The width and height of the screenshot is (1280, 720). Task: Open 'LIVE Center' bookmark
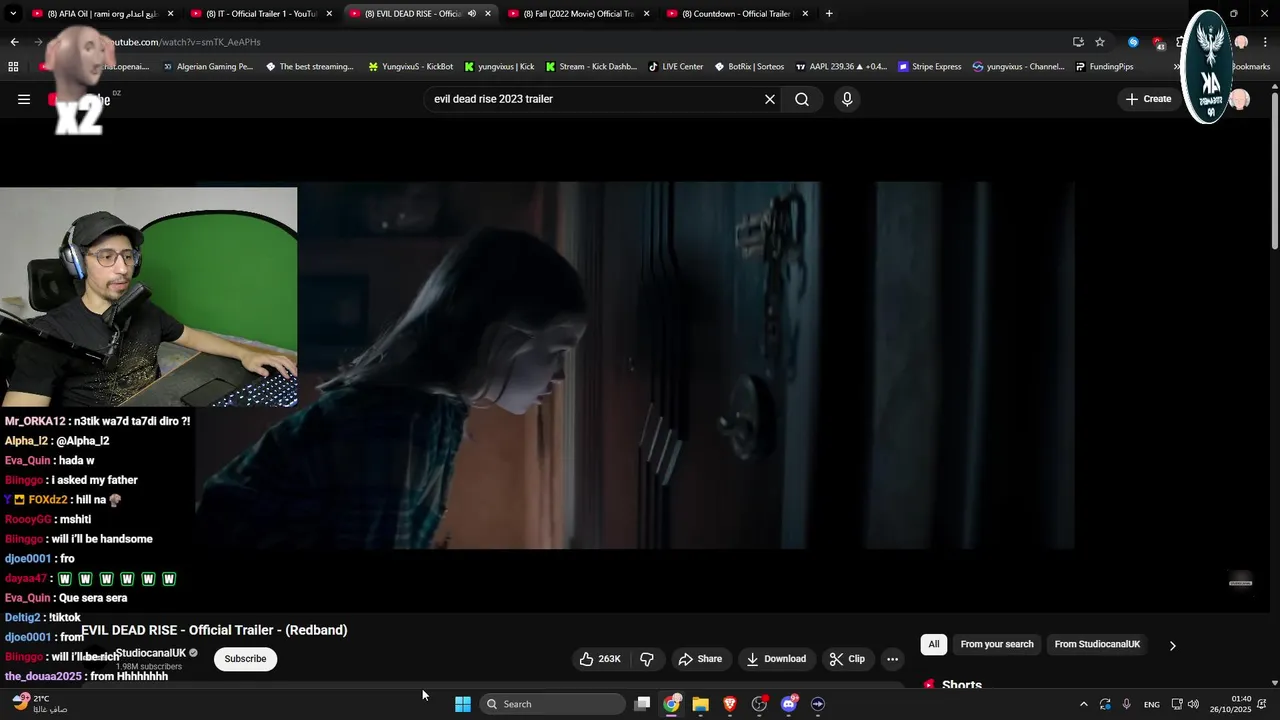(x=676, y=67)
